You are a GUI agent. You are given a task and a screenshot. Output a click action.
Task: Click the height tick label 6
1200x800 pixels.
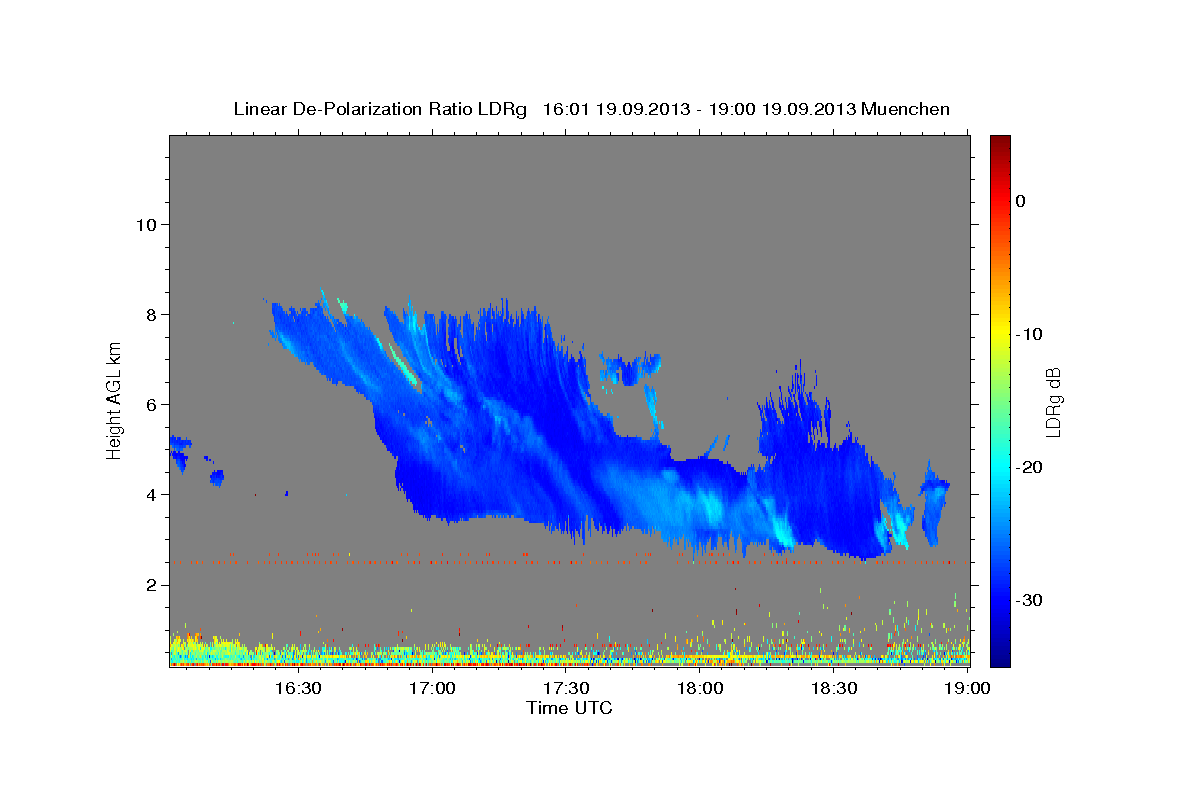coord(151,404)
